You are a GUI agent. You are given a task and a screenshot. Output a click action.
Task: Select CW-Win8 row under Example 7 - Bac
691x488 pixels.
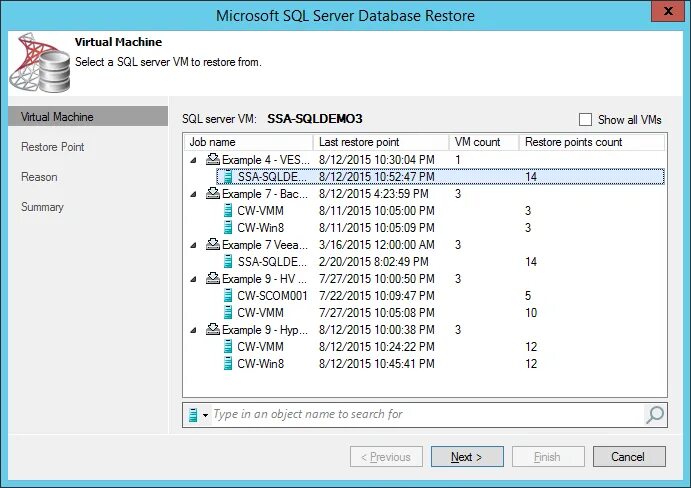click(440, 227)
